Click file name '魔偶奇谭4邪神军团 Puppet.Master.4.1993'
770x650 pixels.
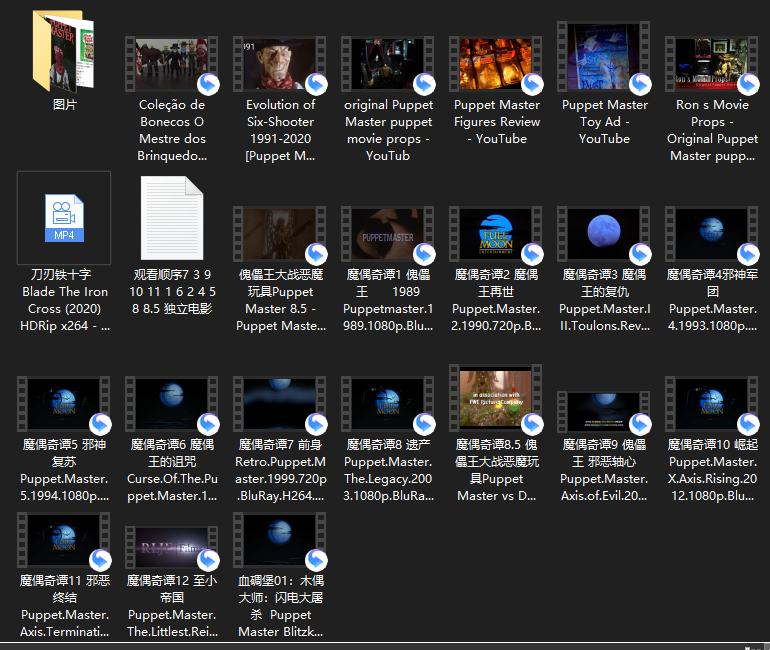pos(712,300)
